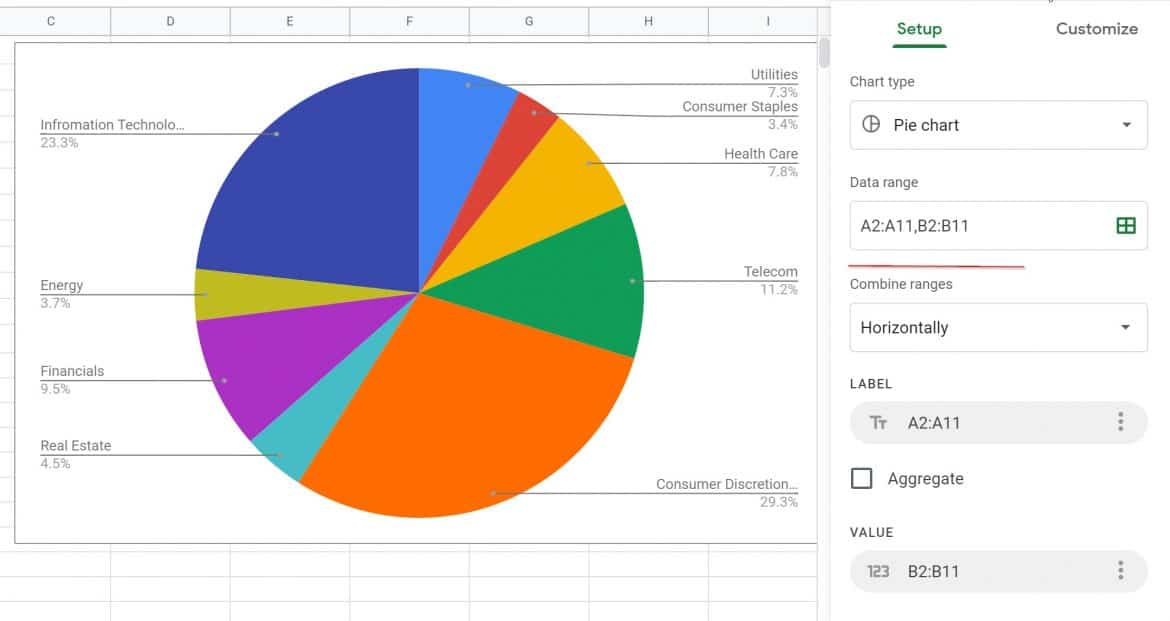Screen dimensions: 1170x621
Task: Toggle Aggregate off after checking it
Action: coord(861,478)
